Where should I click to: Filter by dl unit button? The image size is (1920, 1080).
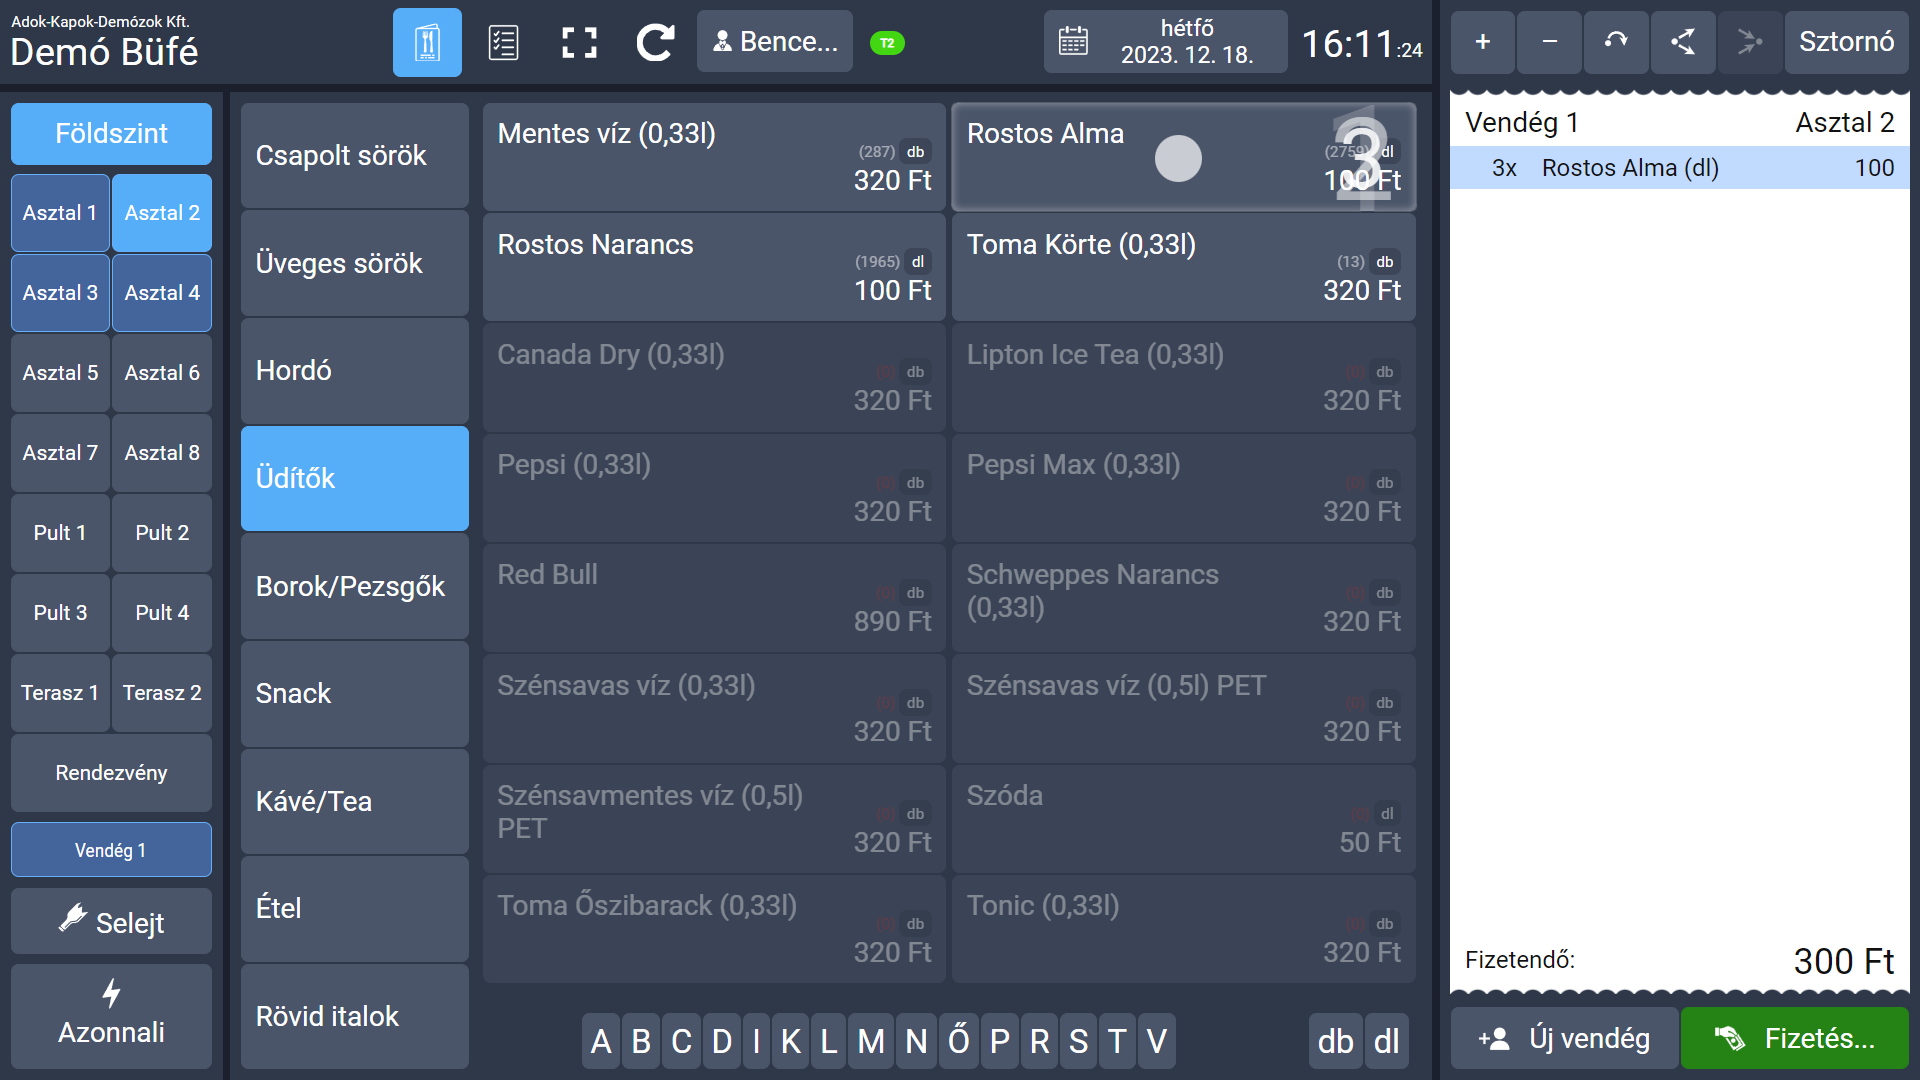click(x=1386, y=1041)
